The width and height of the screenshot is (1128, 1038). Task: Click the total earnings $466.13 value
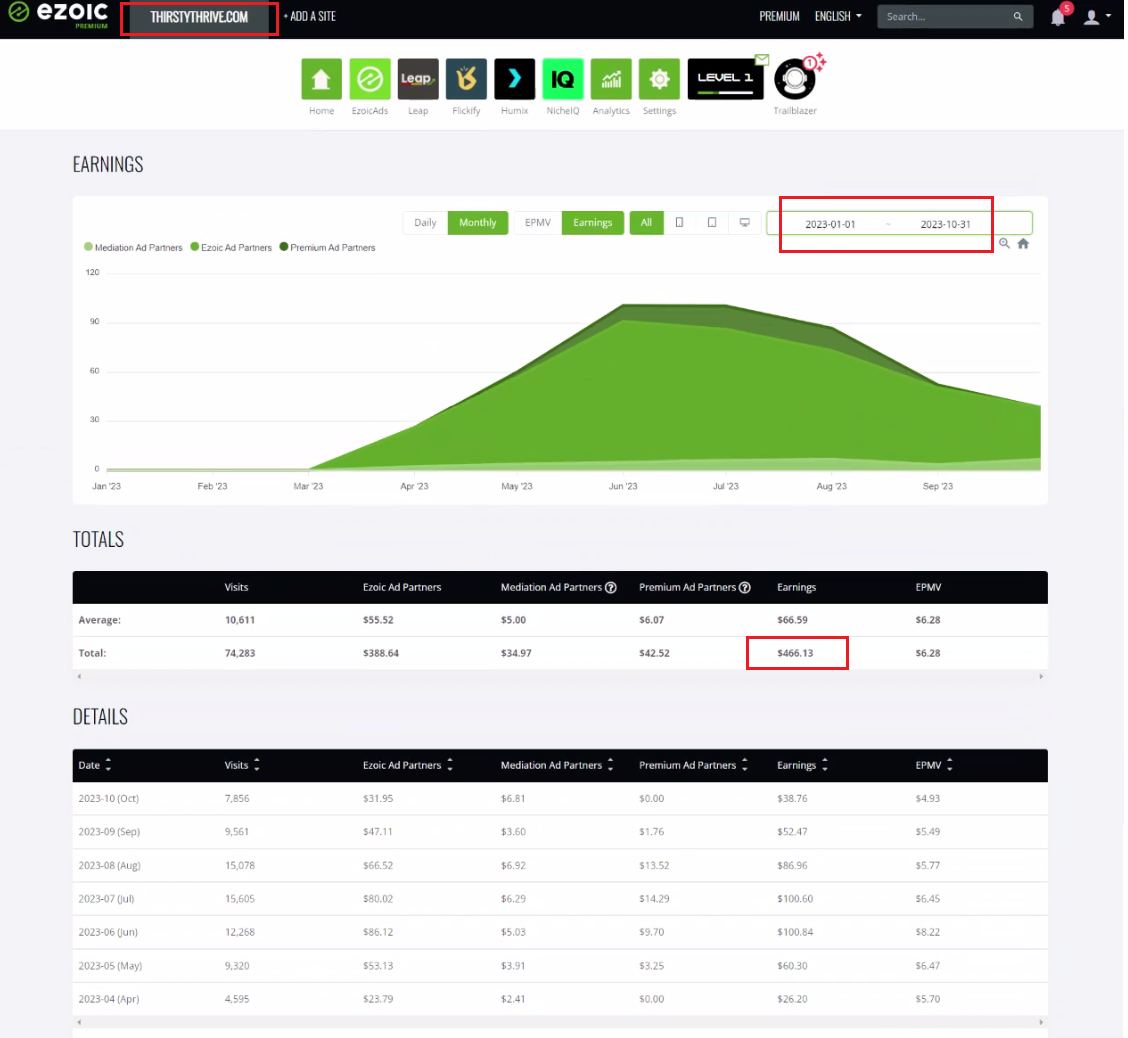[x=795, y=653]
